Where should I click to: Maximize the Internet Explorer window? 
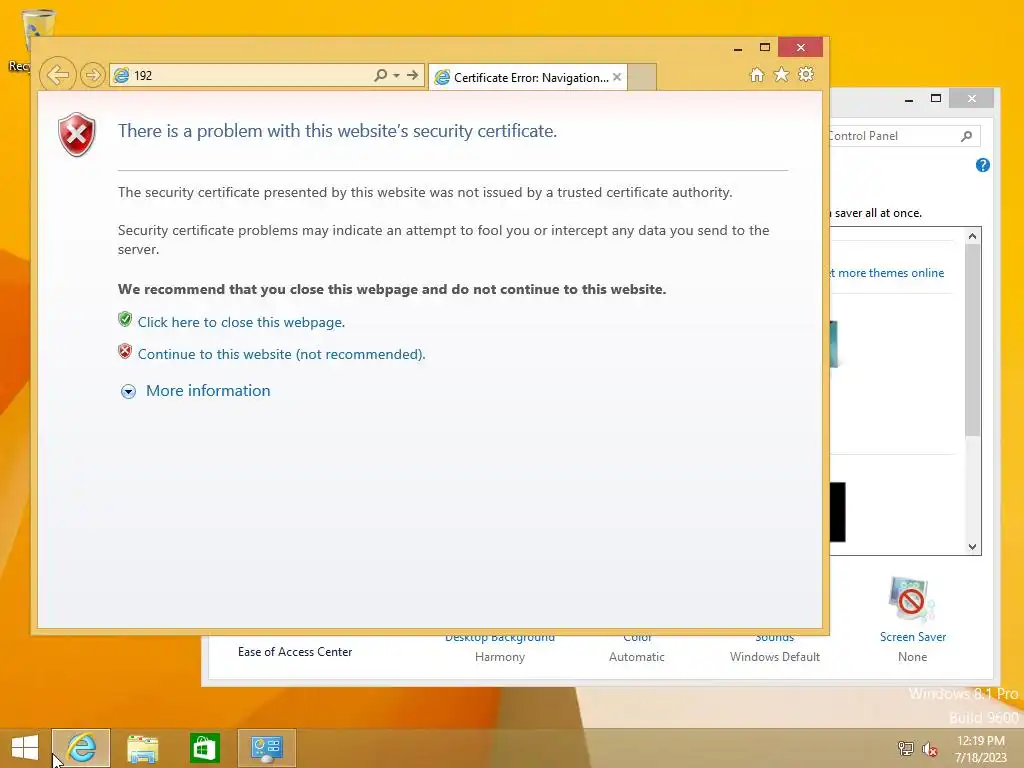tap(765, 47)
